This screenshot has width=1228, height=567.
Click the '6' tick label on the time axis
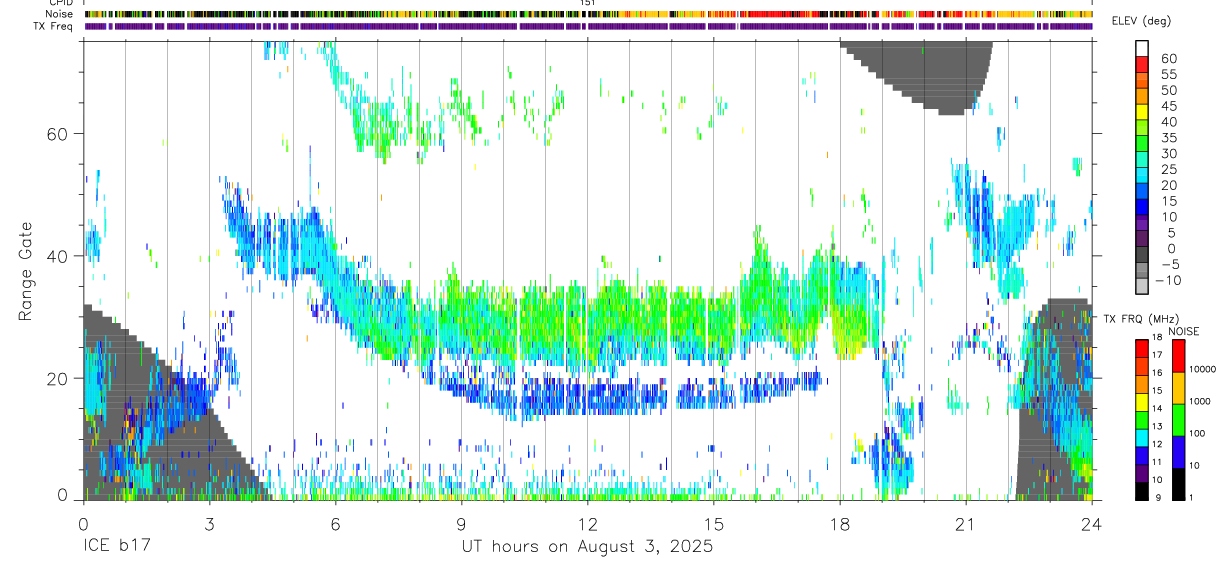pos(335,523)
